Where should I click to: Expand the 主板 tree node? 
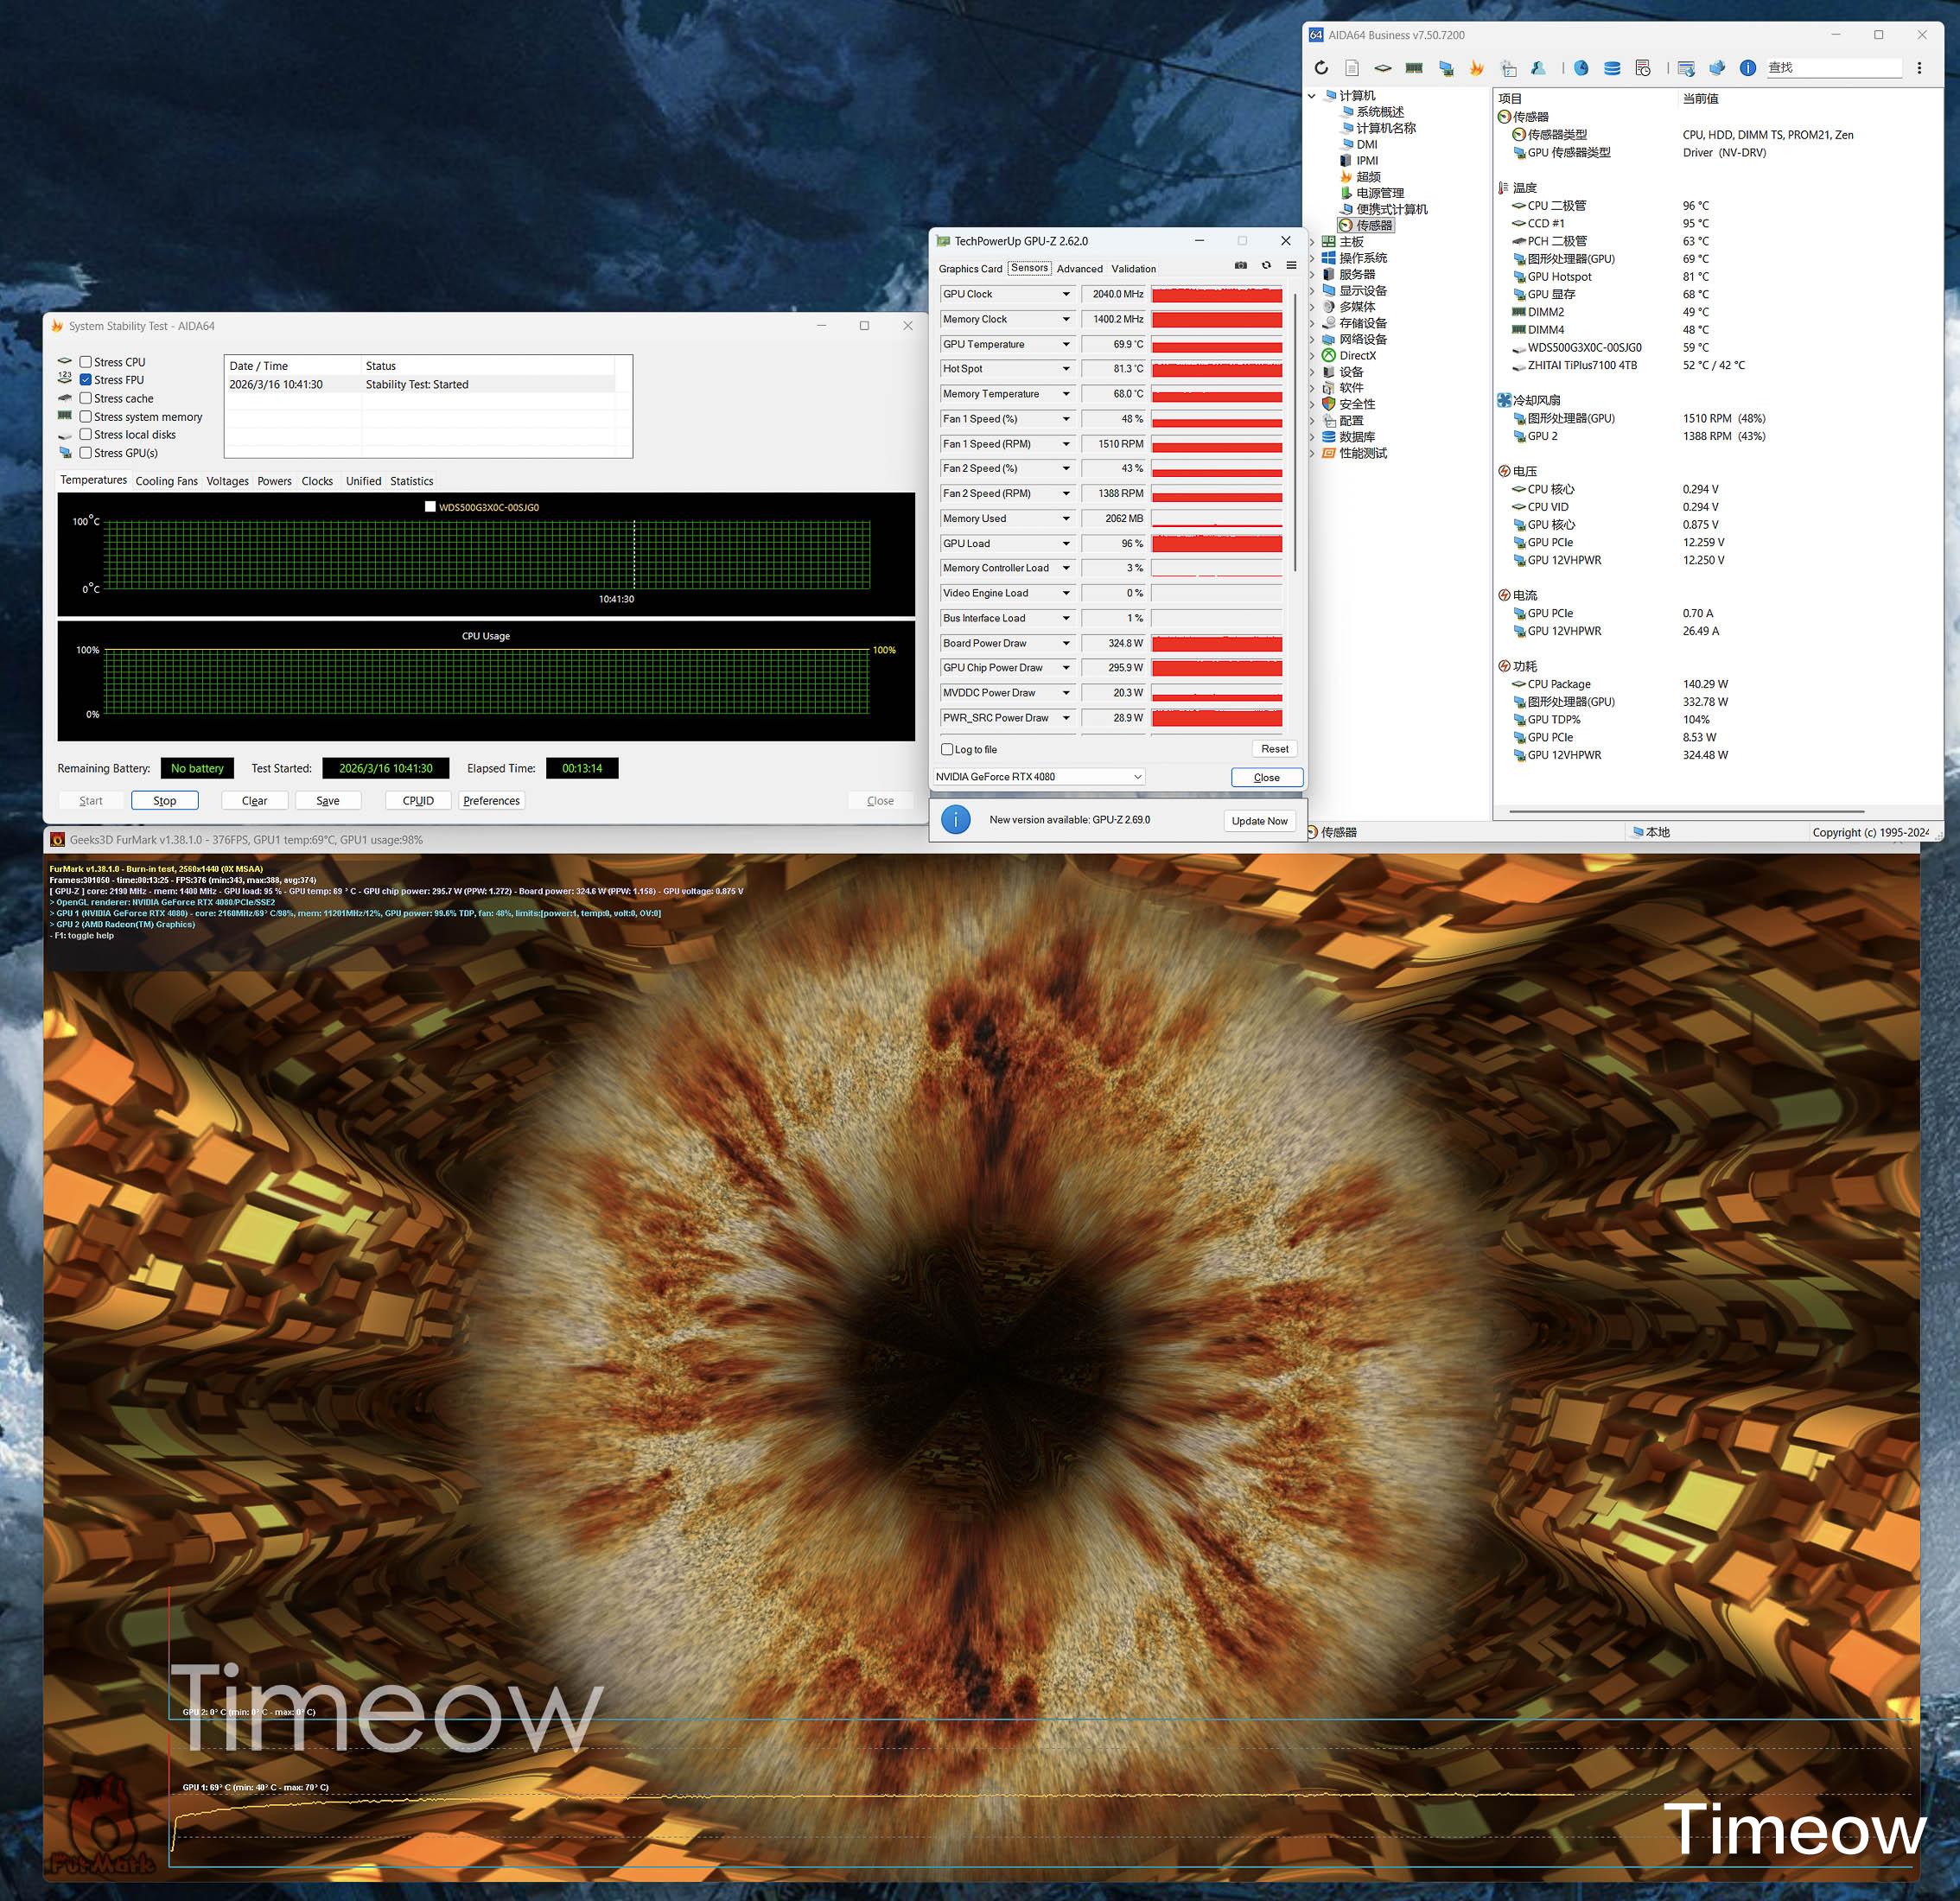1312,242
